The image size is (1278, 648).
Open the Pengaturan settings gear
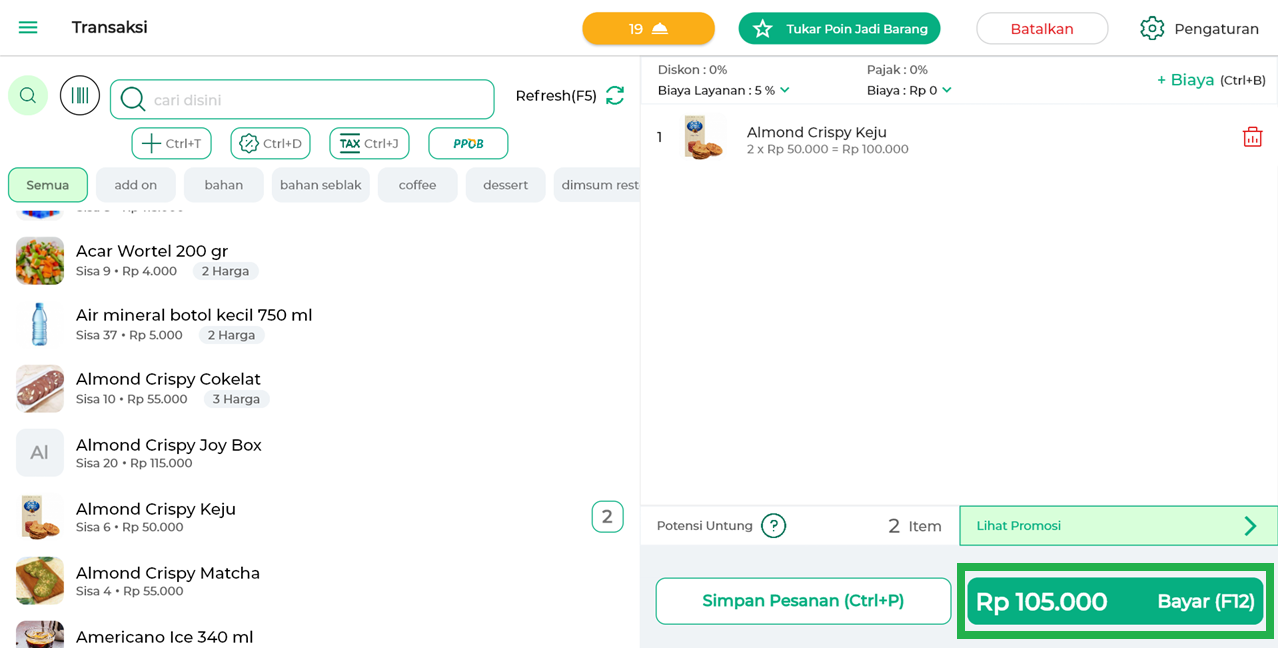point(1152,29)
